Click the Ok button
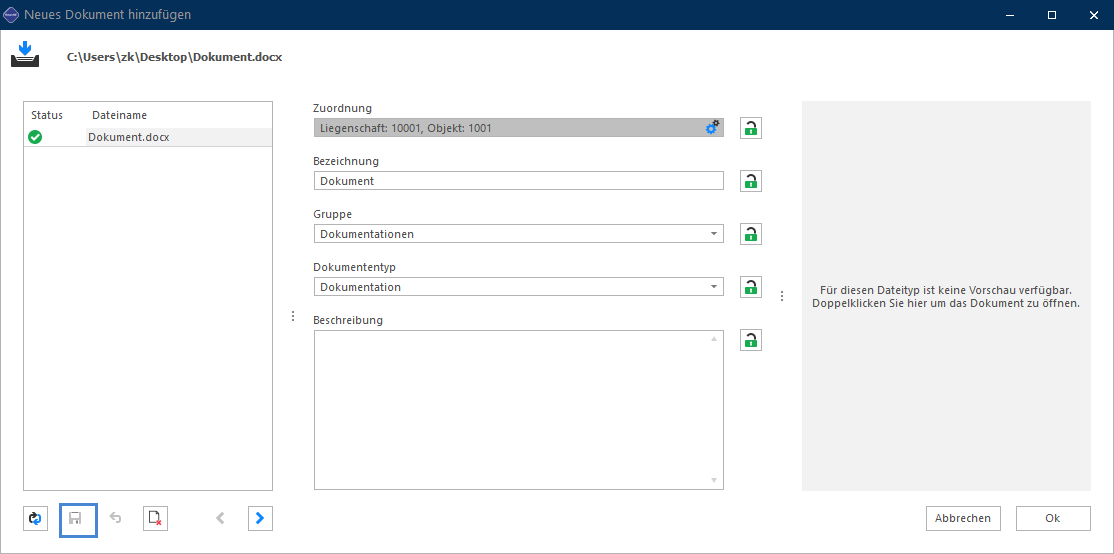This screenshot has height=554, width=1114. tap(1053, 518)
